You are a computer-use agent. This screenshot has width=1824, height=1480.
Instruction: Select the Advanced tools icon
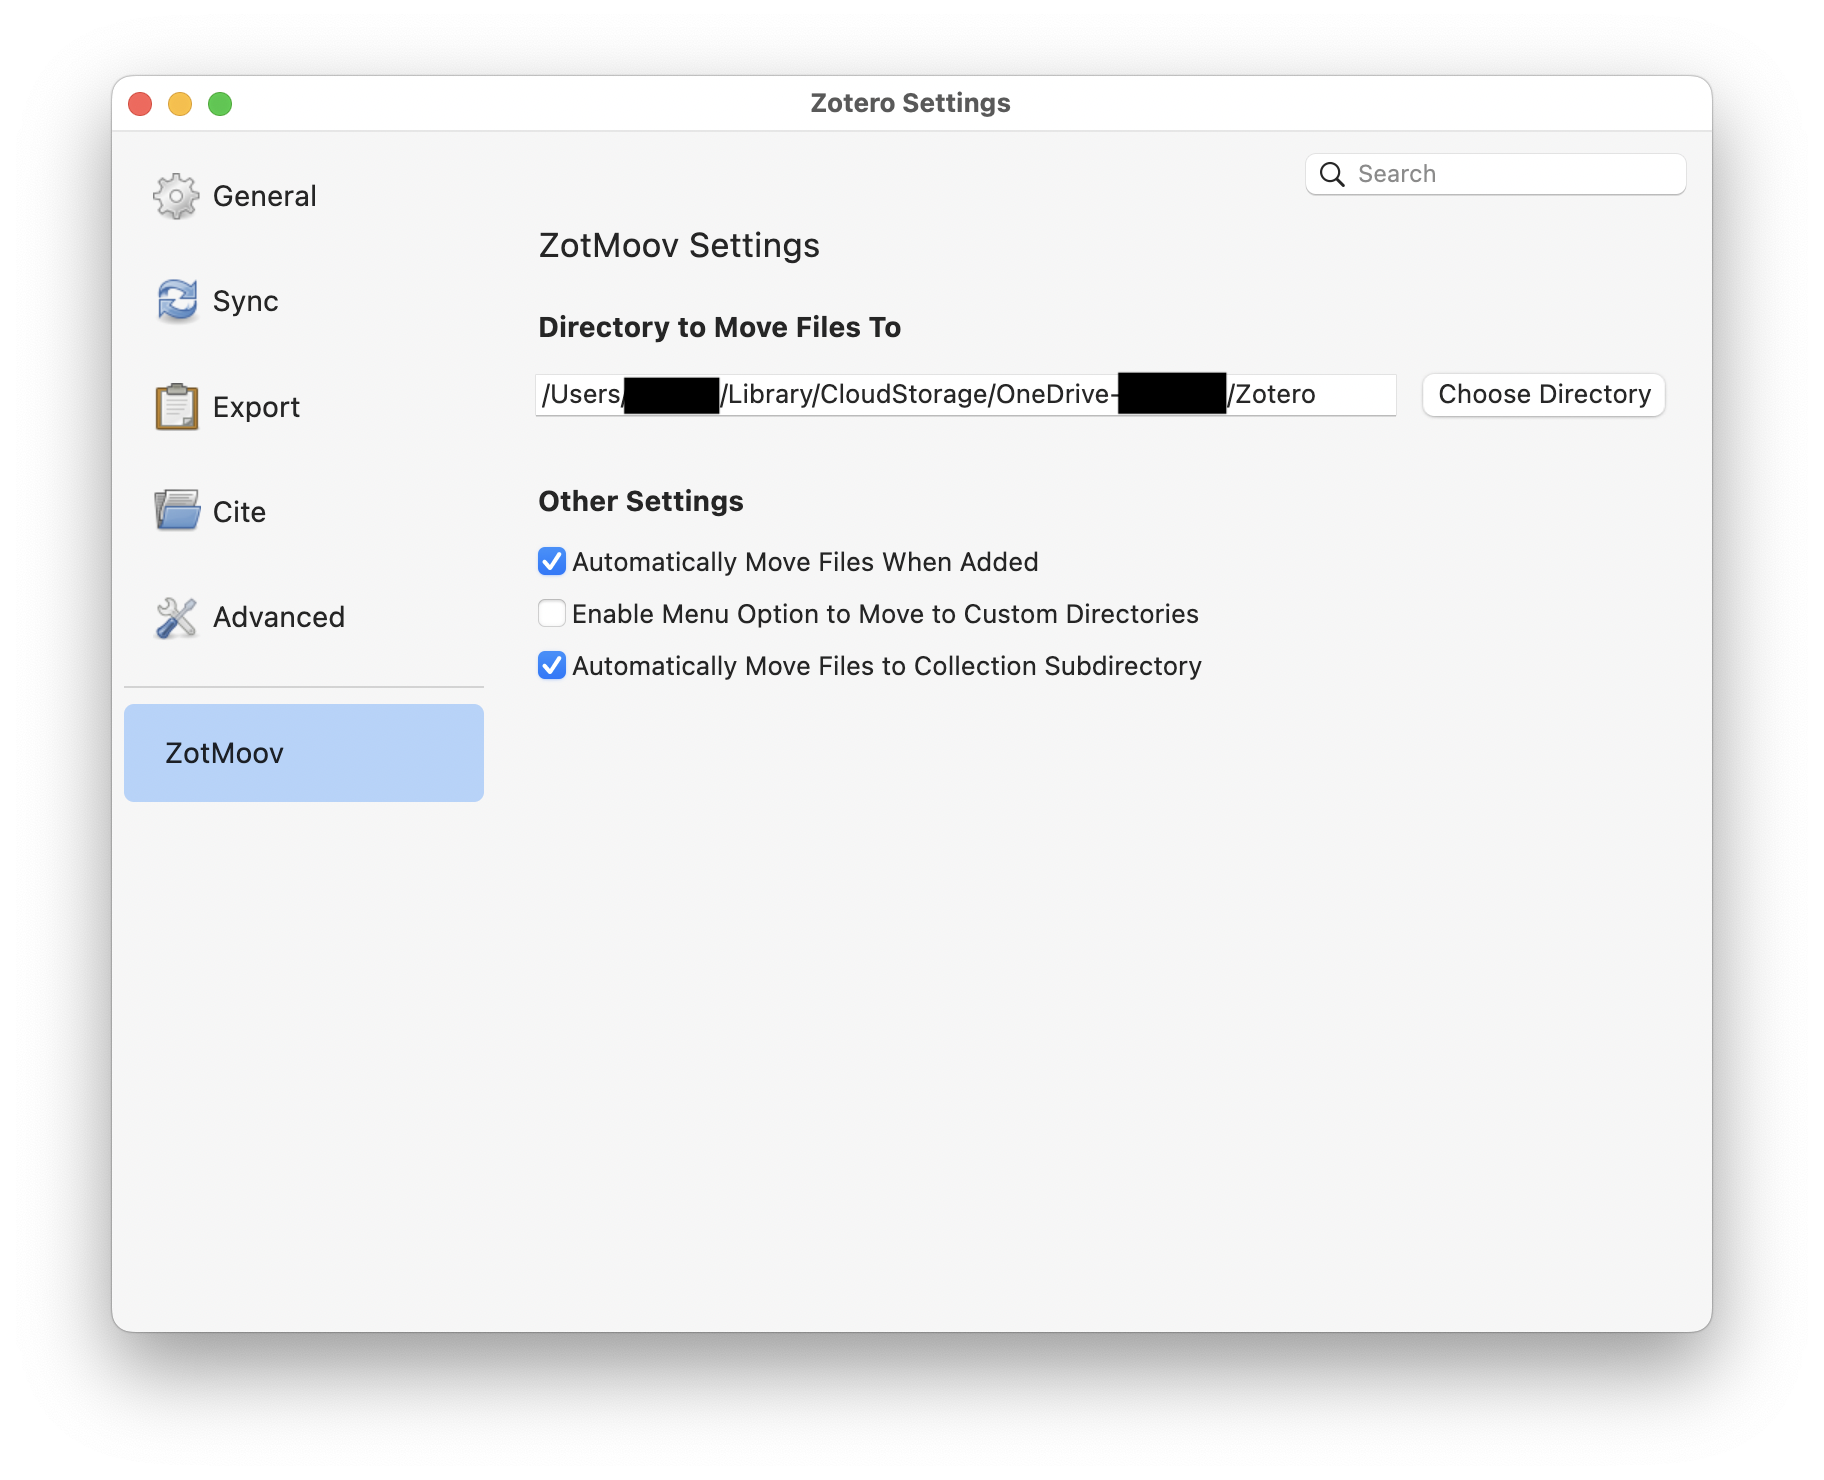[177, 617]
